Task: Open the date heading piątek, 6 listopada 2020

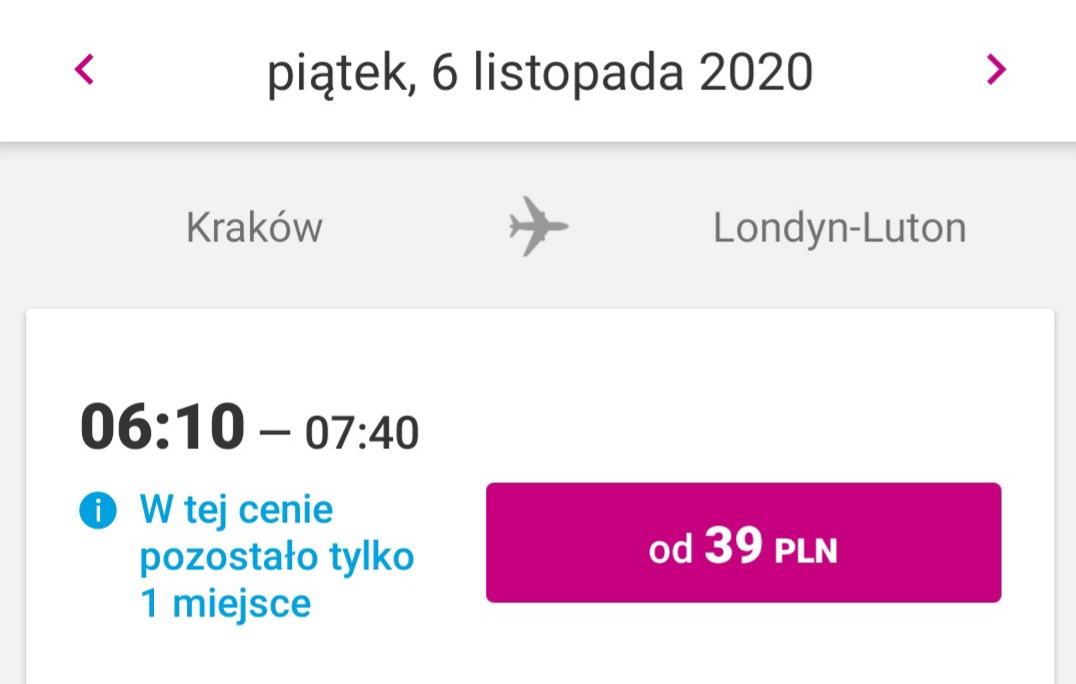Action: 540,73
